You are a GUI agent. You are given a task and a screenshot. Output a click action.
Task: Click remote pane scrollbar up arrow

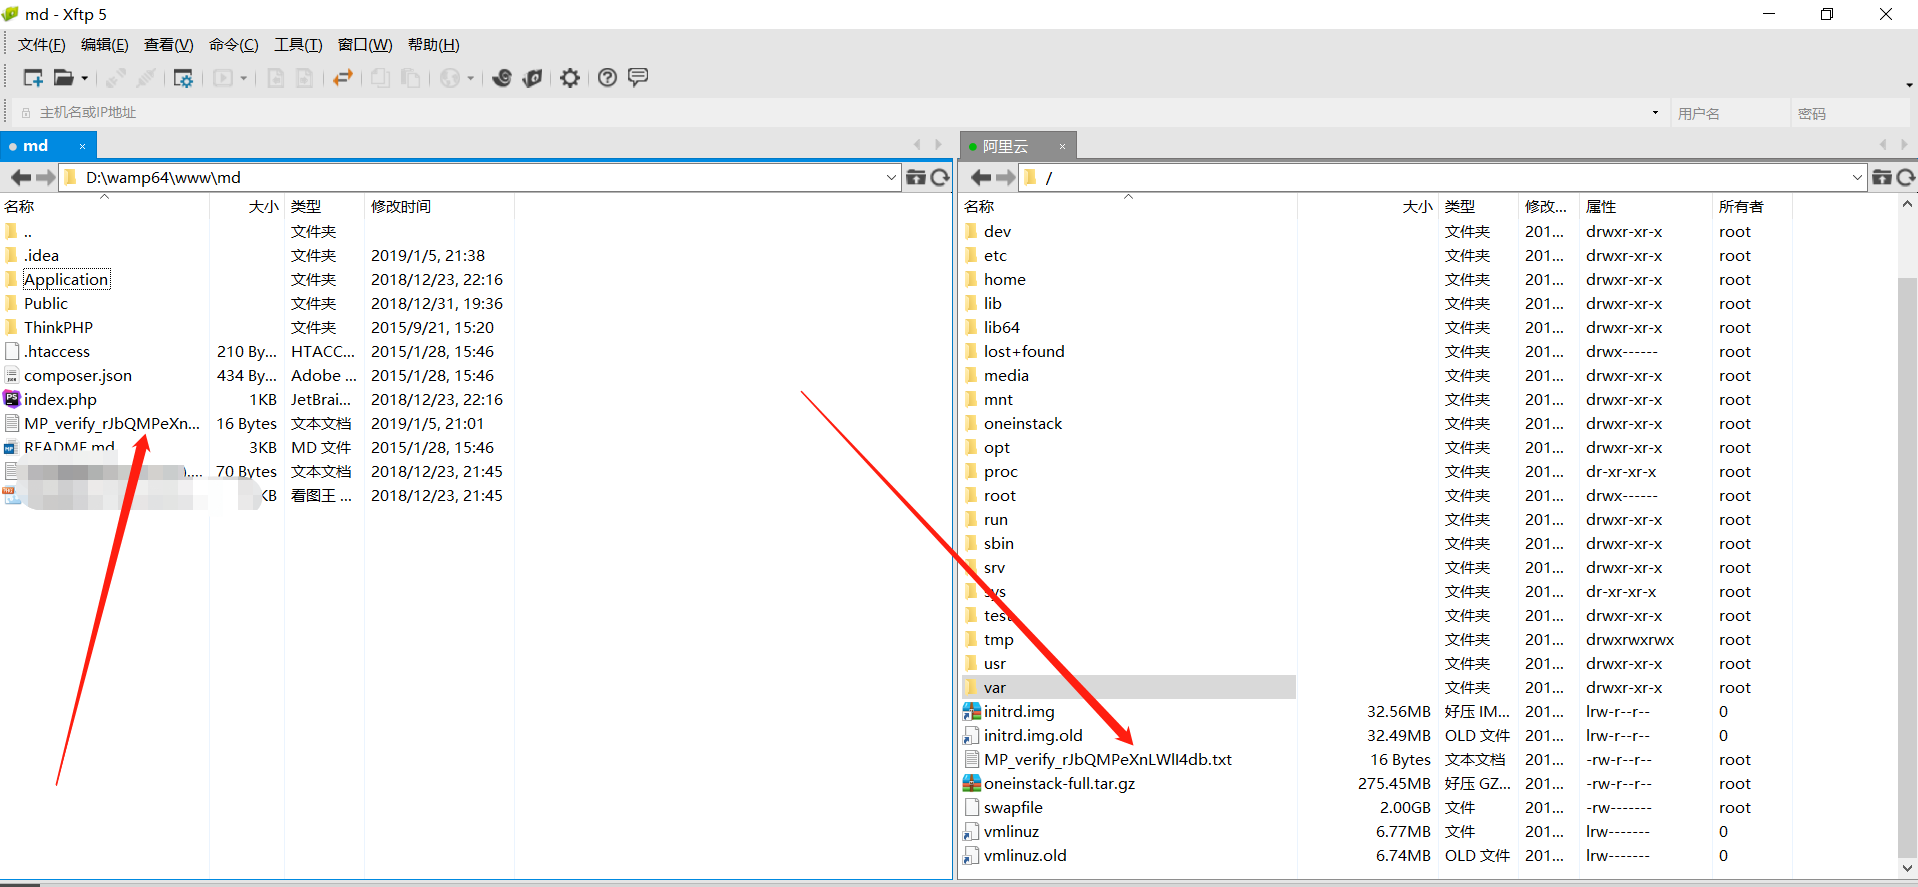[1907, 205]
